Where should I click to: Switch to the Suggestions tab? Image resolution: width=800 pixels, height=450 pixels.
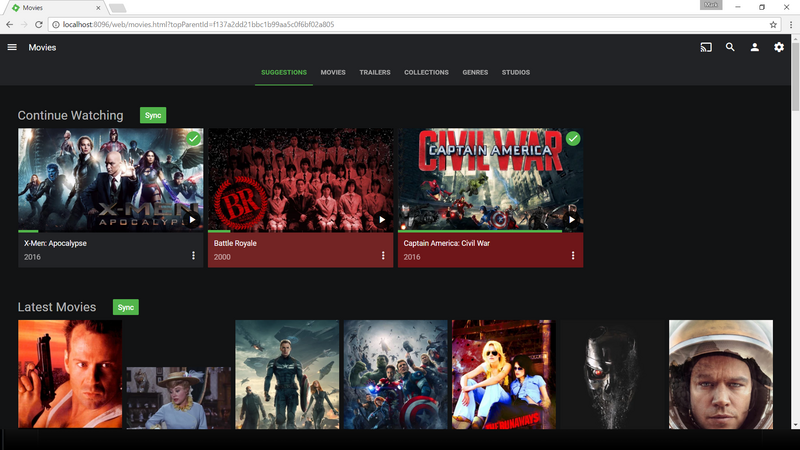284,72
